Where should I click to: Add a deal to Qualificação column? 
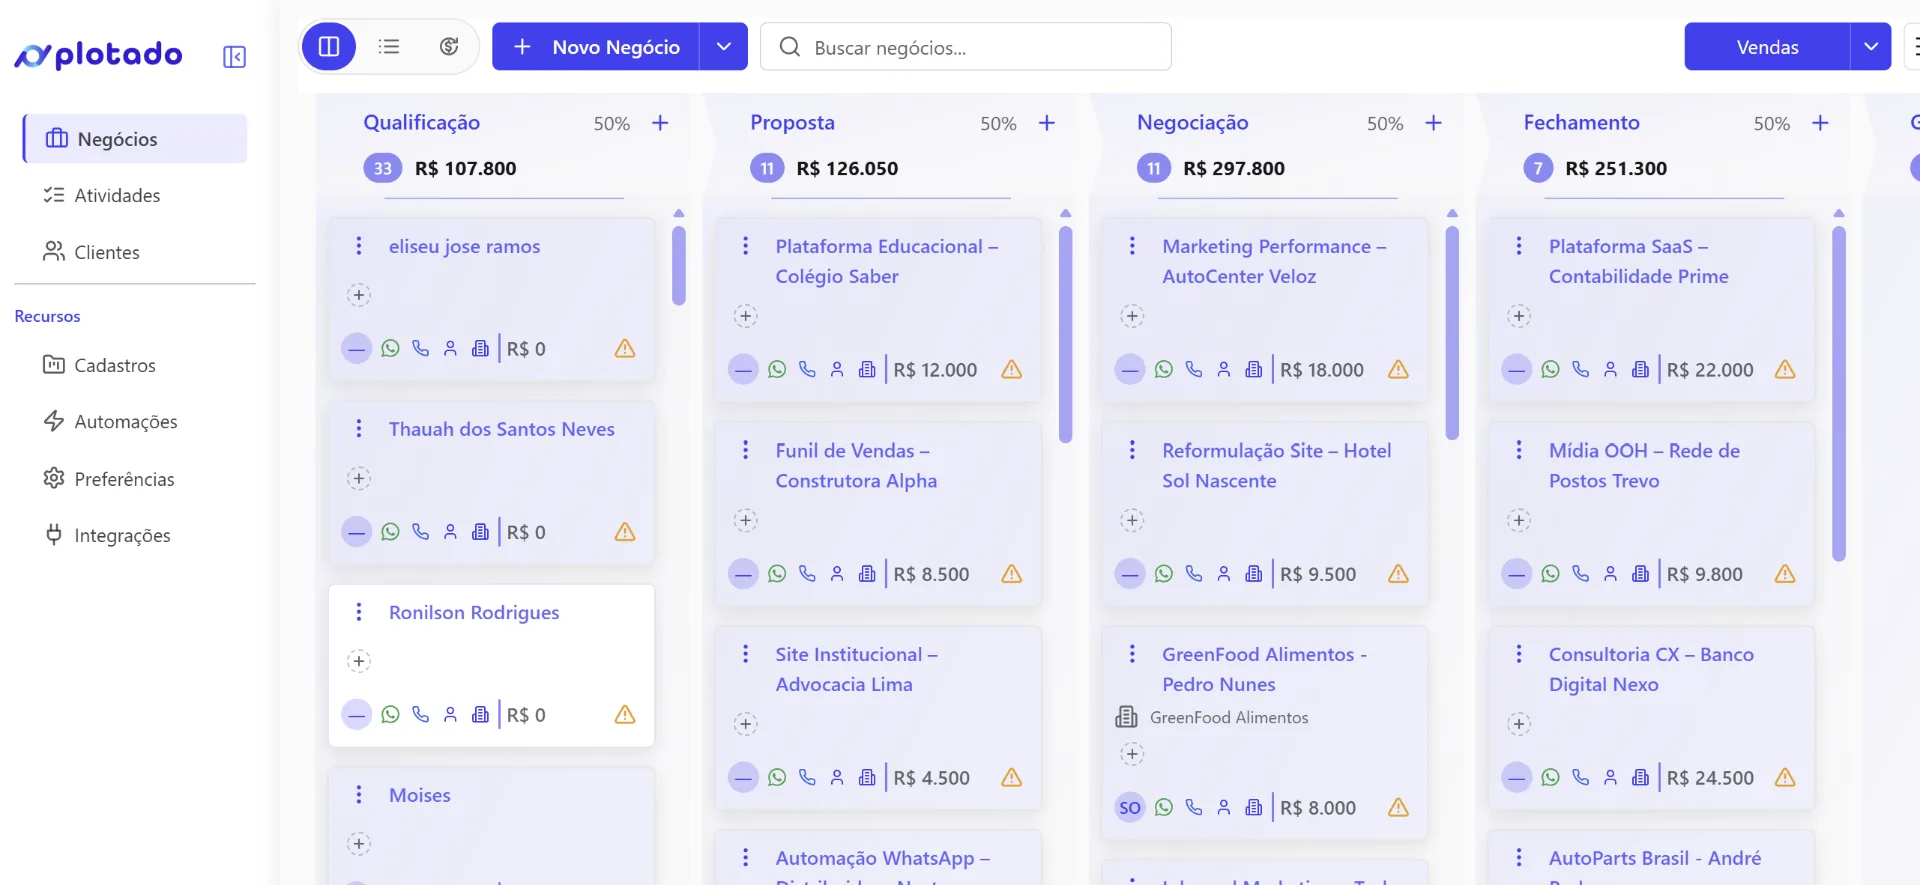(x=660, y=123)
